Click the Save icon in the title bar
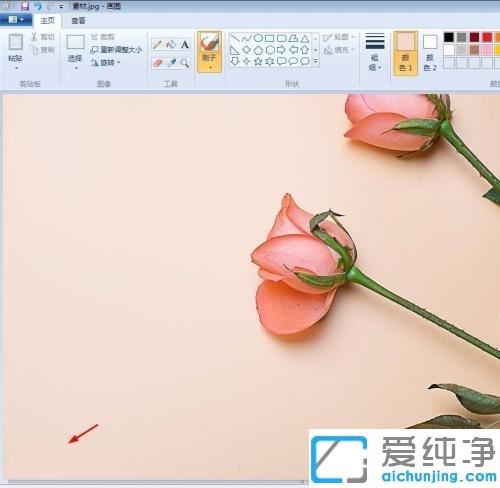 click(x=25, y=6)
